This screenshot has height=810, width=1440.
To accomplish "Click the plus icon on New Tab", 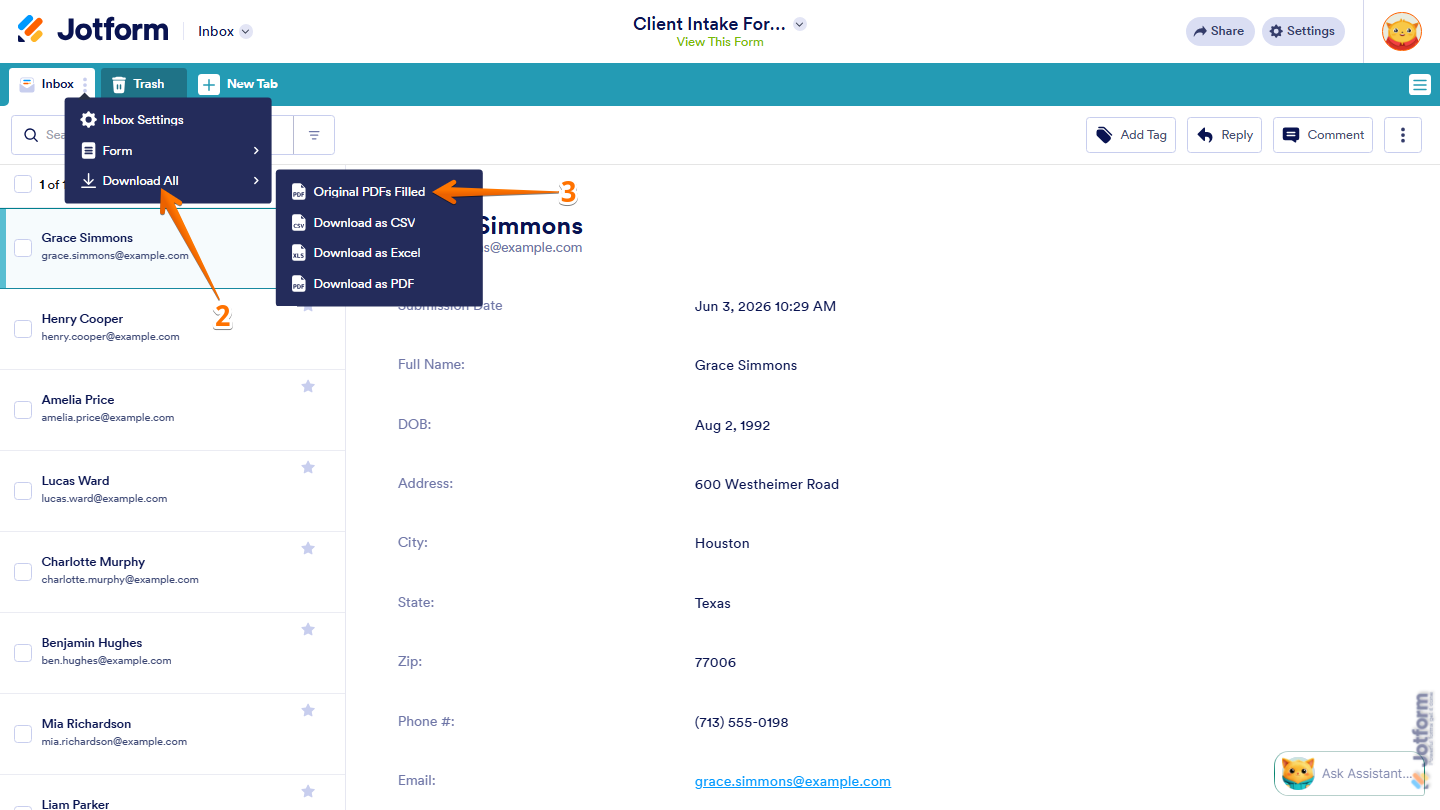I will [x=208, y=84].
